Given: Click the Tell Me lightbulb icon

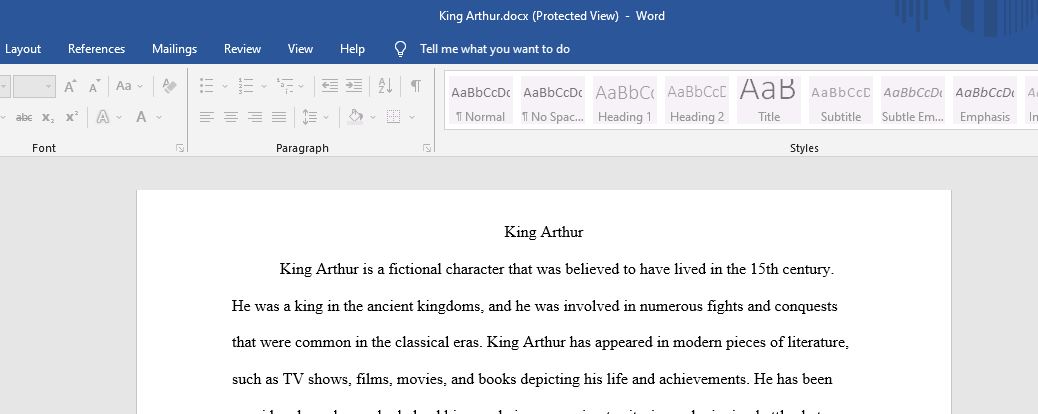Looking at the screenshot, I should click(401, 49).
